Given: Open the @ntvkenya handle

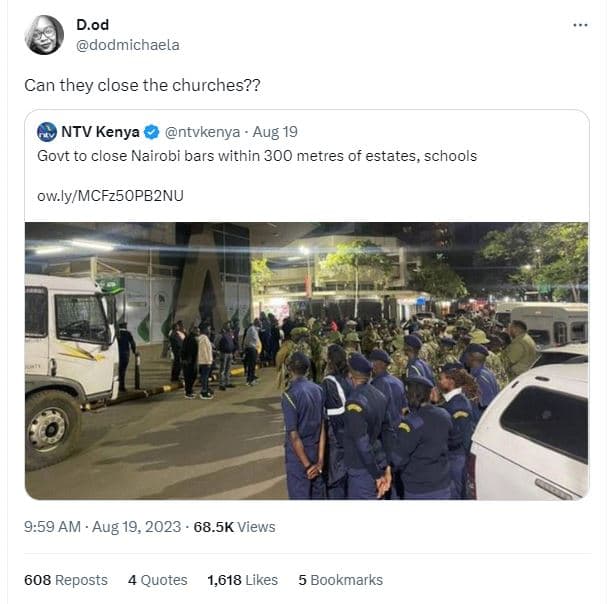Looking at the screenshot, I should [x=201, y=132].
